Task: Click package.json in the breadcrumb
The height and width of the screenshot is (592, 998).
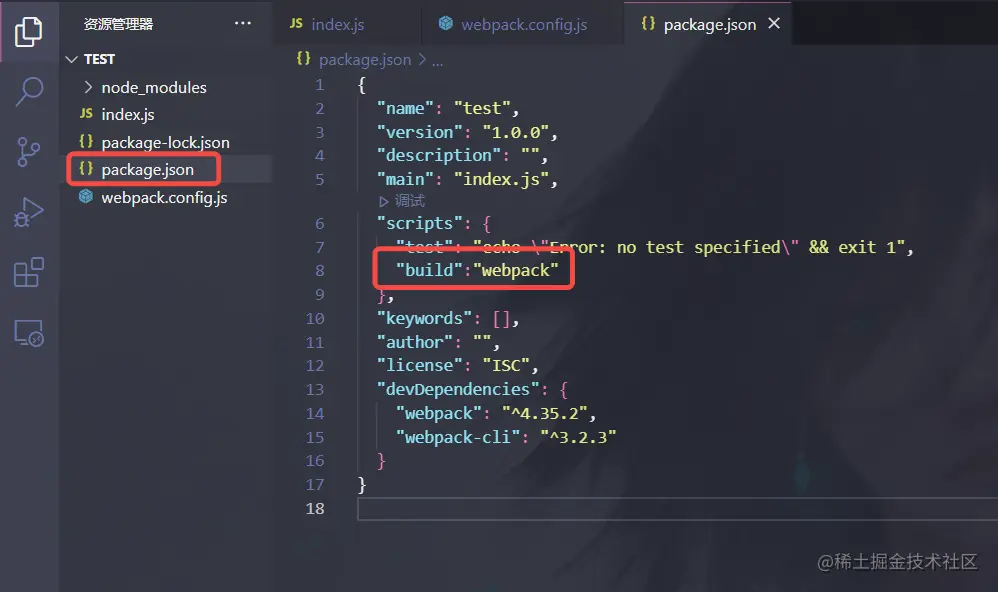Action: coord(365,60)
